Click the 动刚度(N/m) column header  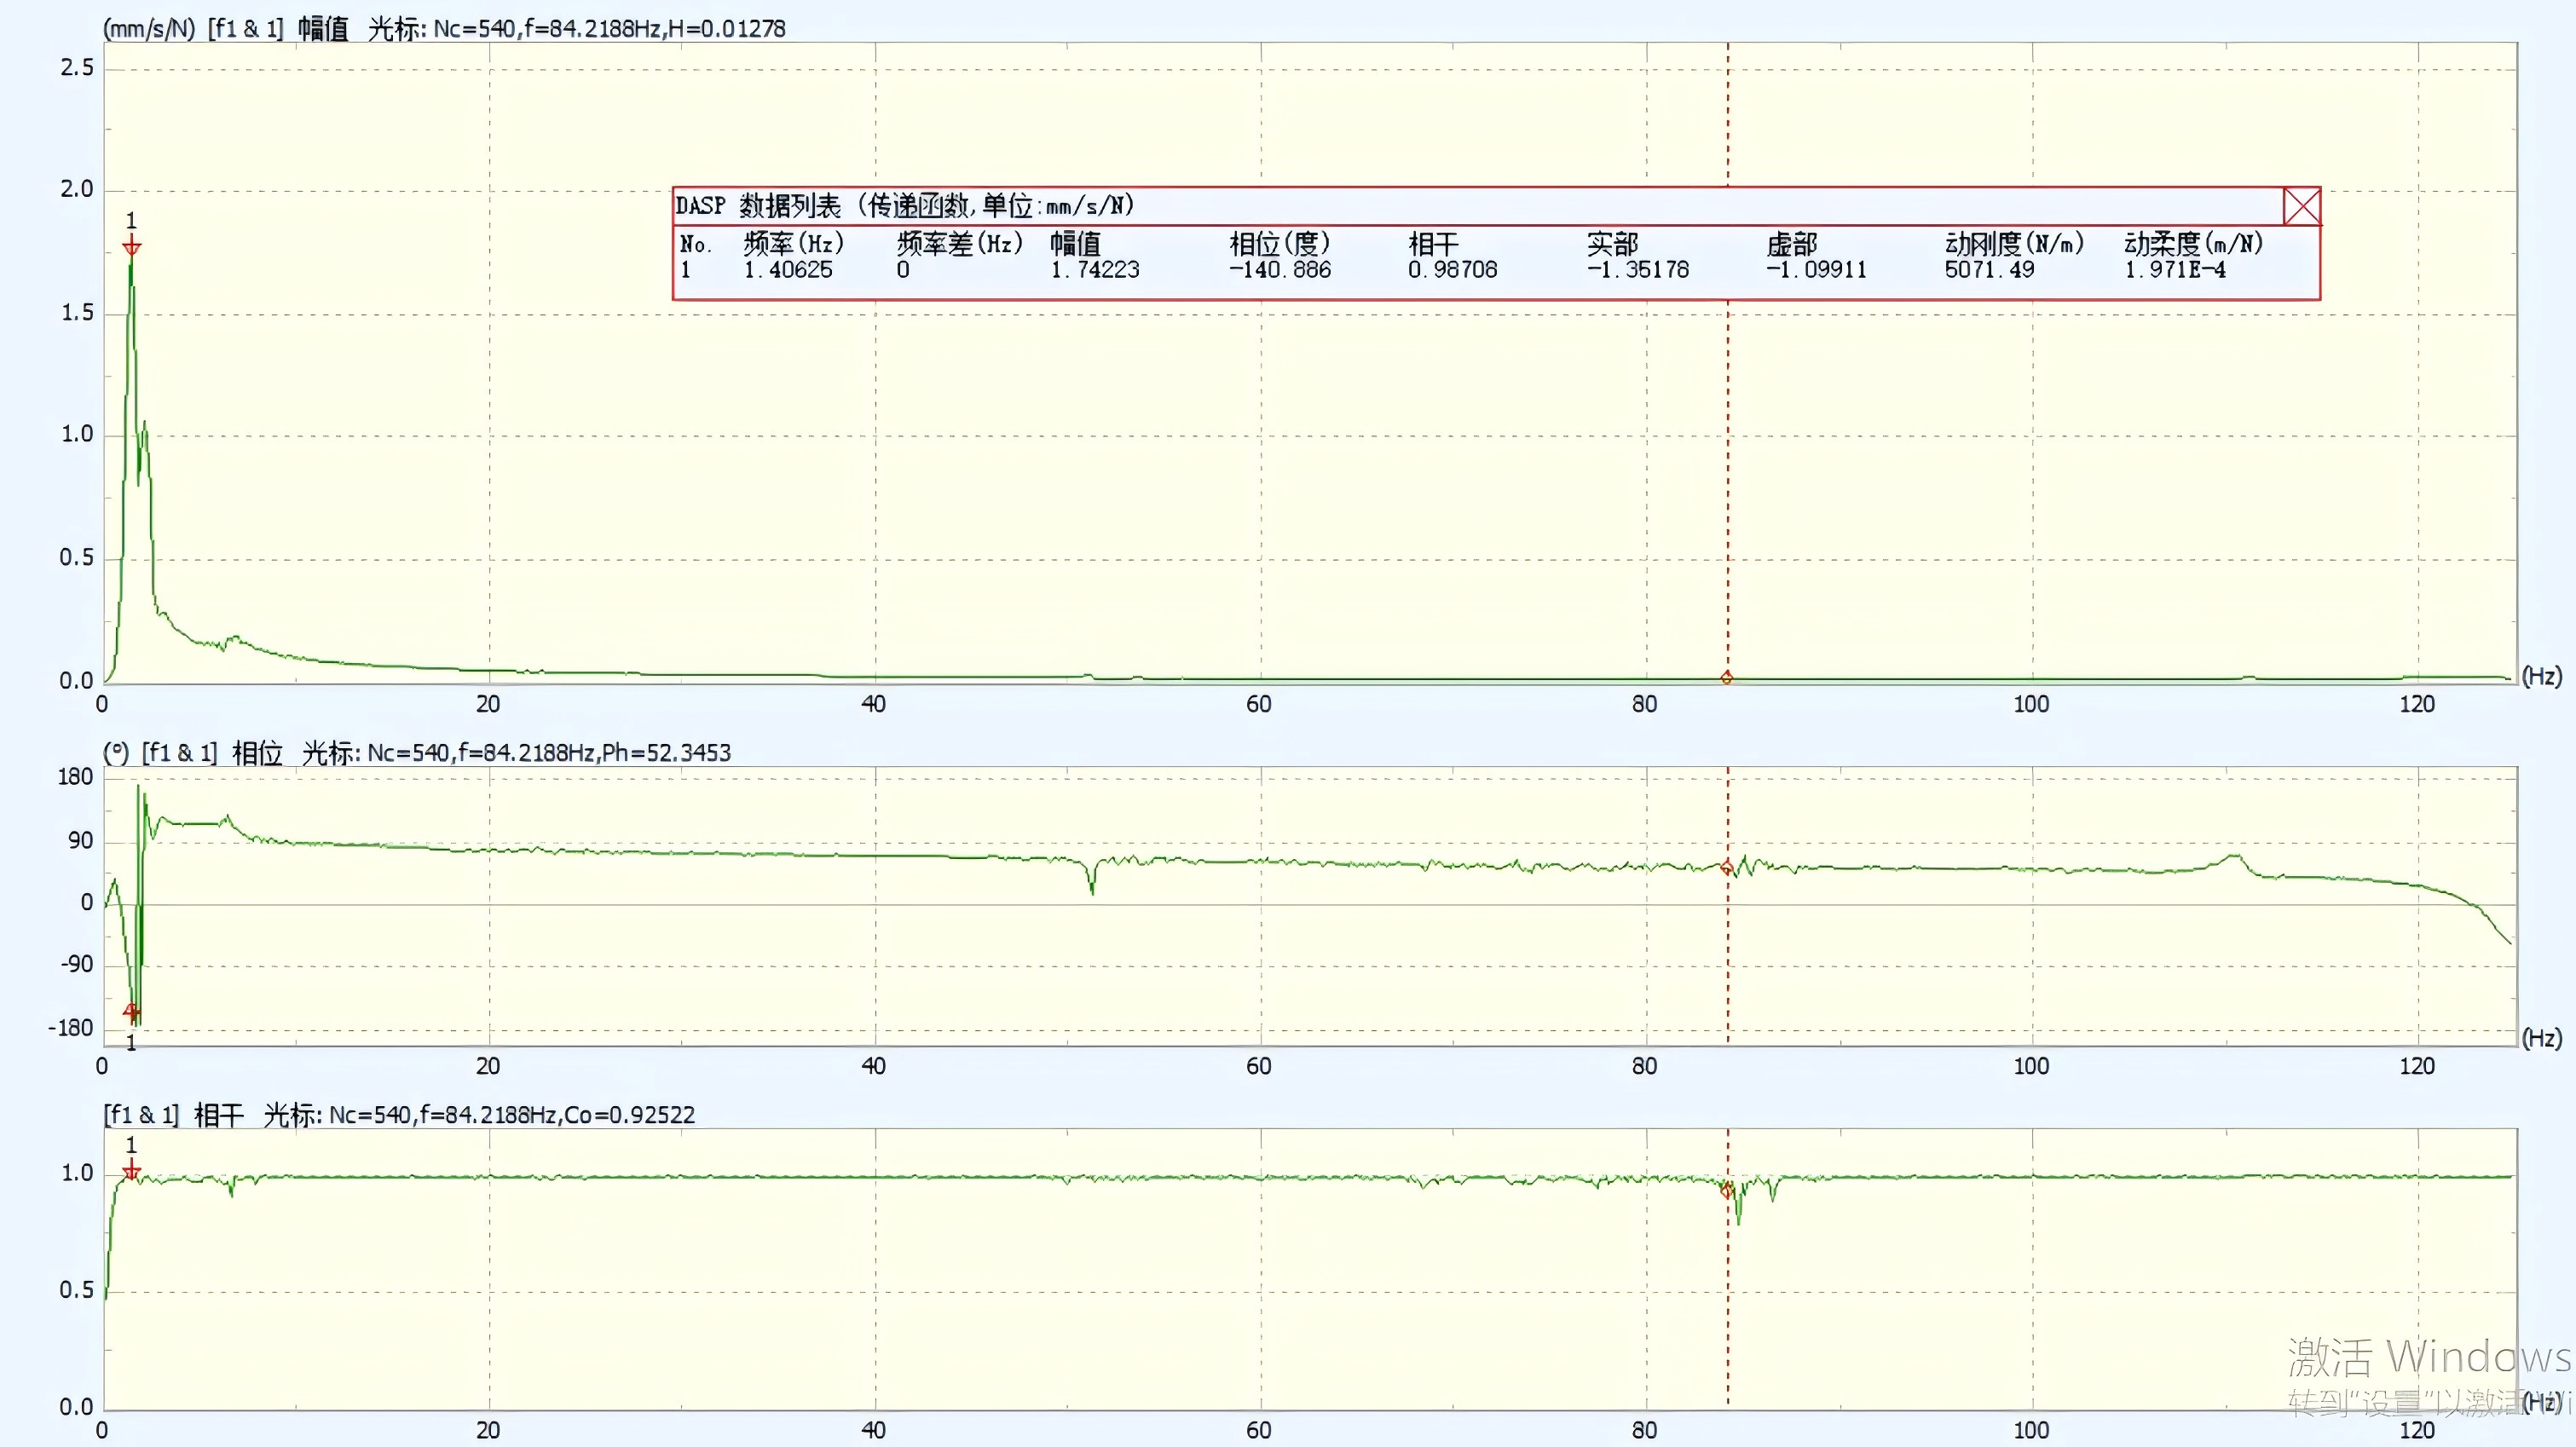[2013, 243]
